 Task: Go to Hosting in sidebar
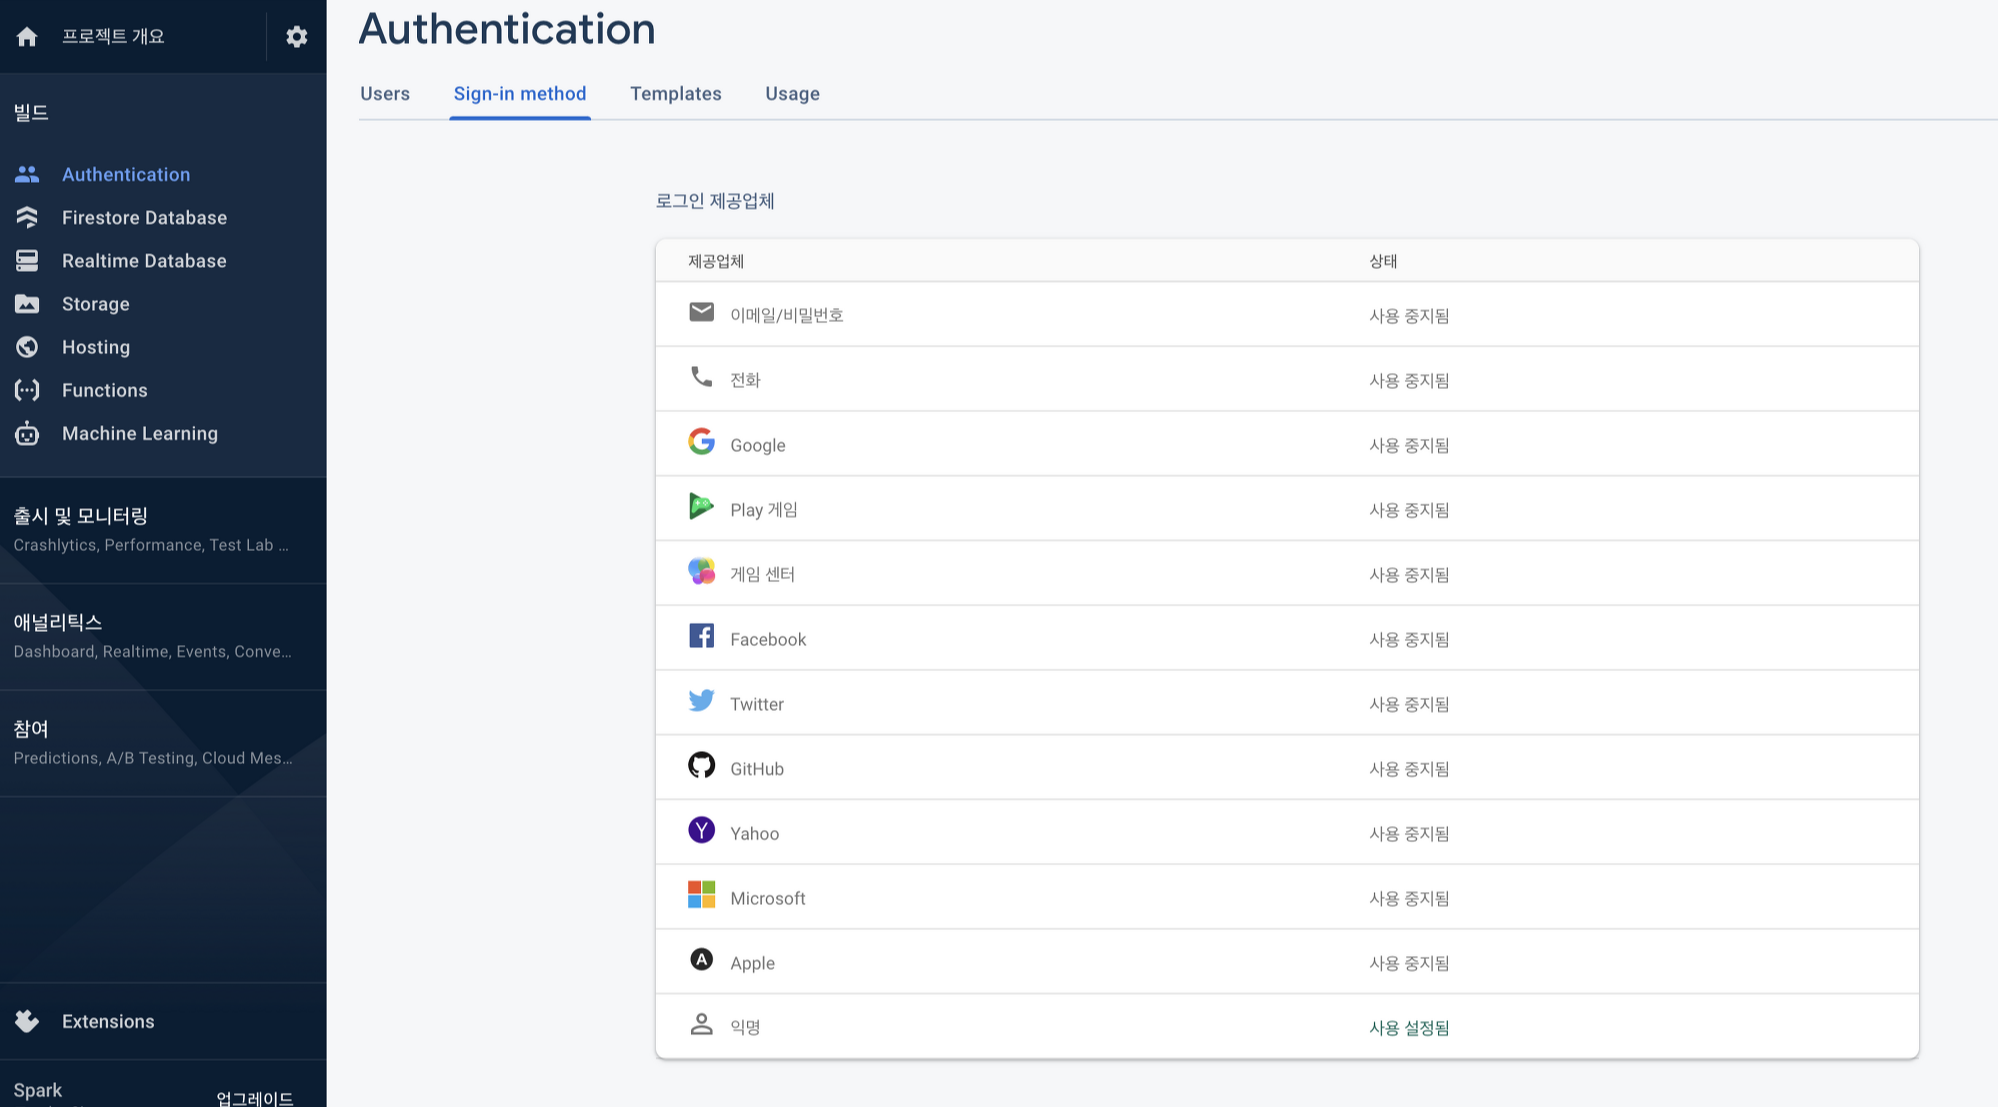[96, 347]
